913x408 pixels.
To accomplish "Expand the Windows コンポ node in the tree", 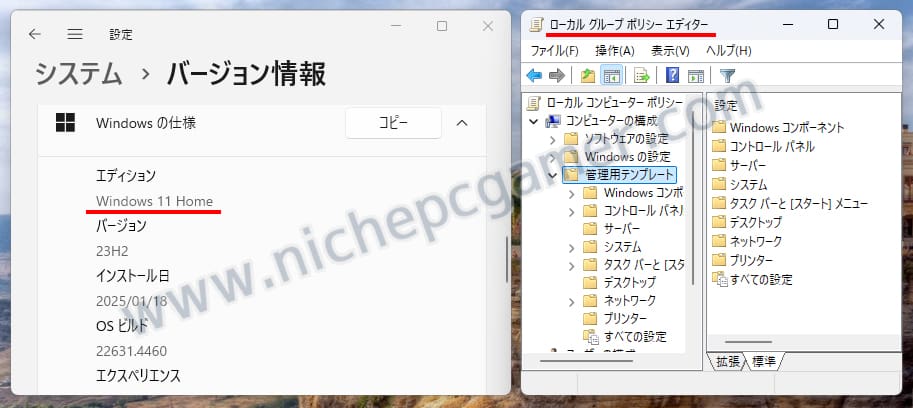I will pyautogui.click(x=572, y=193).
